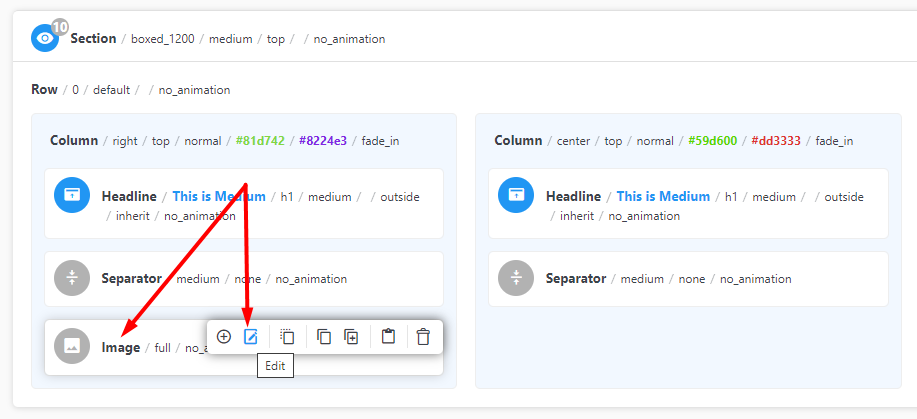Click the trash delete icon
Image resolution: width=917 pixels, height=419 pixels.
pyautogui.click(x=423, y=336)
